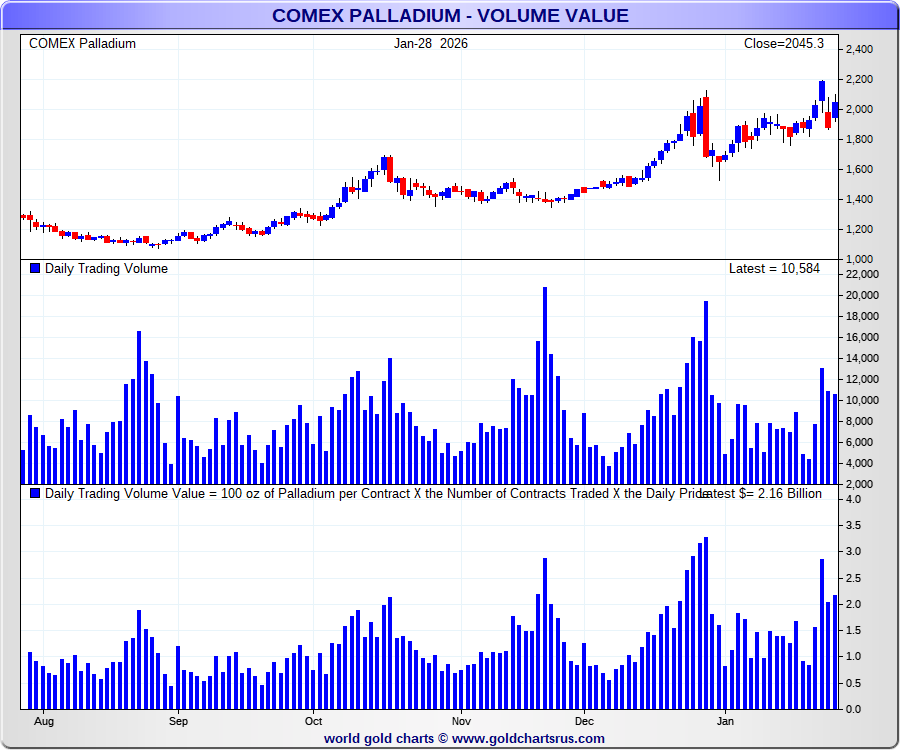Select the Close=2045.3 price readout
Viewport: 900px width, 750px height.
pos(783,43)
